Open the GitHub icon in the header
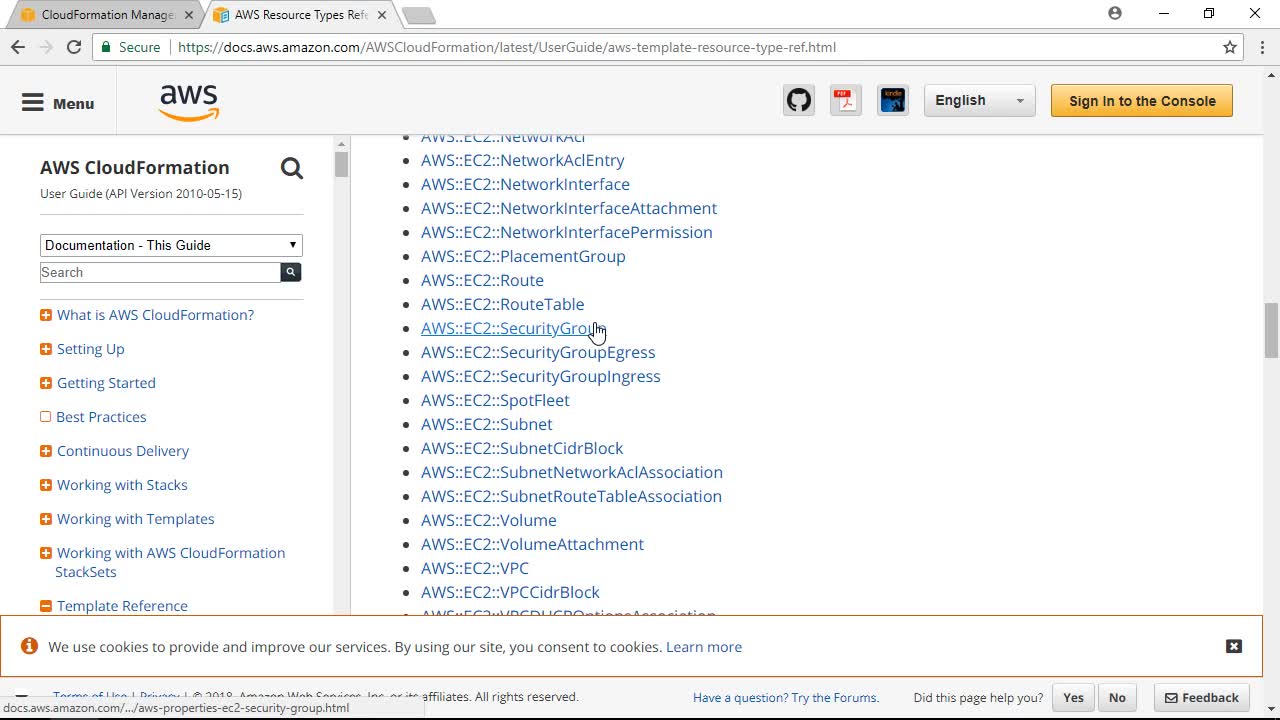1280x720 pixels. click(x=799, y=100)
